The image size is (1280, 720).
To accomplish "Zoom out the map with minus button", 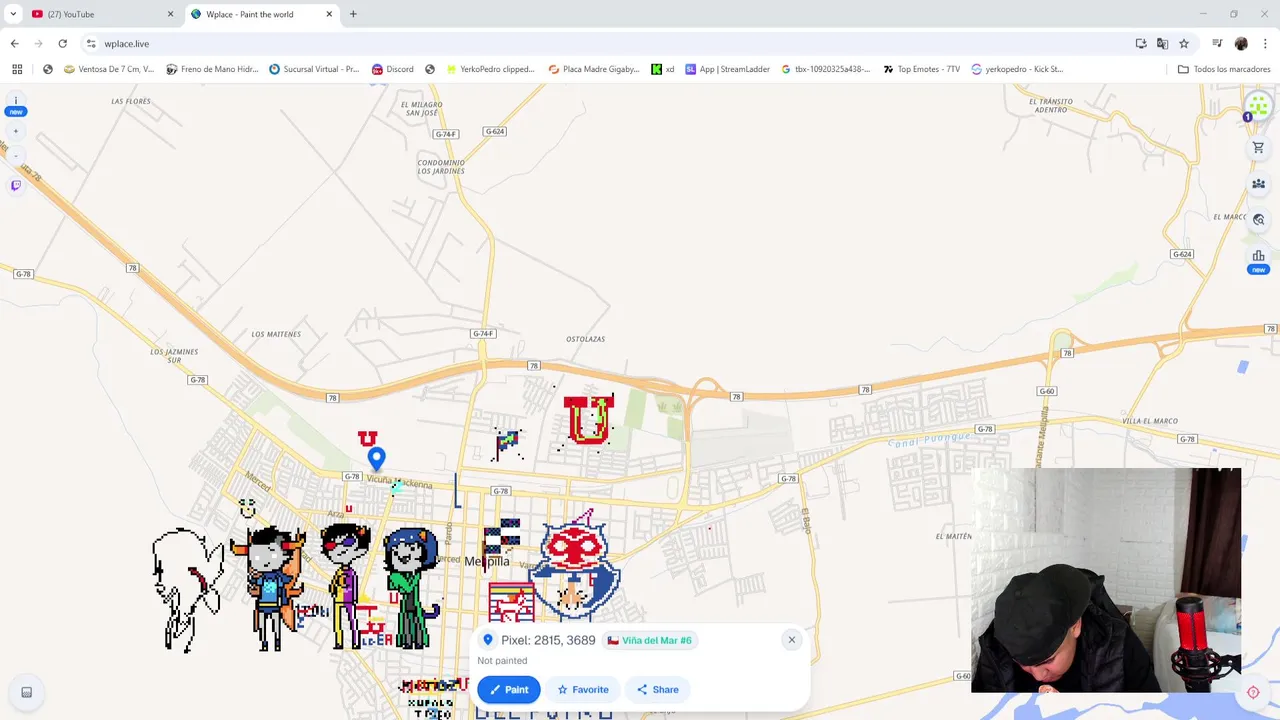I will 16,155.
